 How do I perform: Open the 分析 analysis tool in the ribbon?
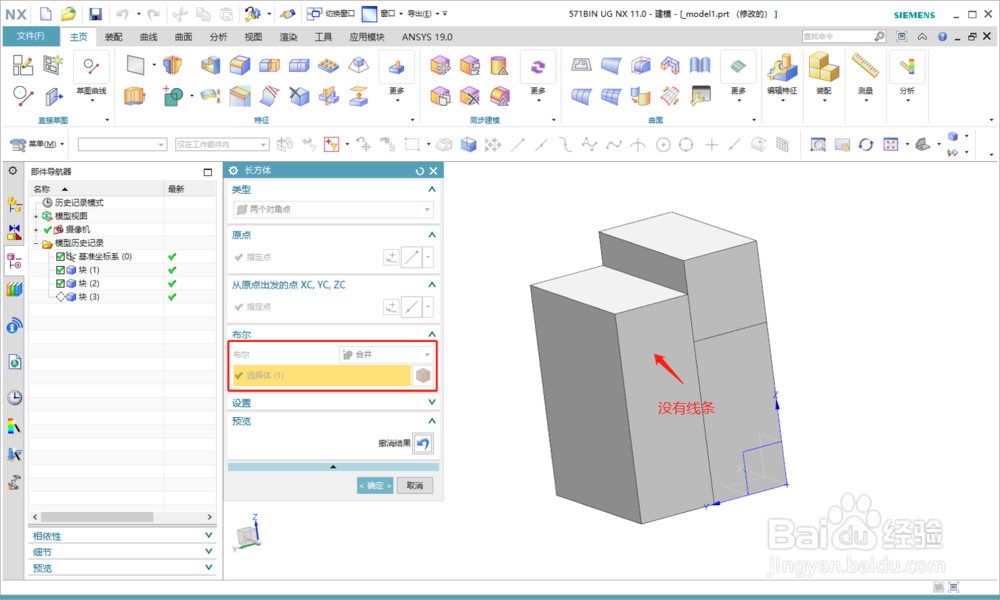[x=907, y=77]
